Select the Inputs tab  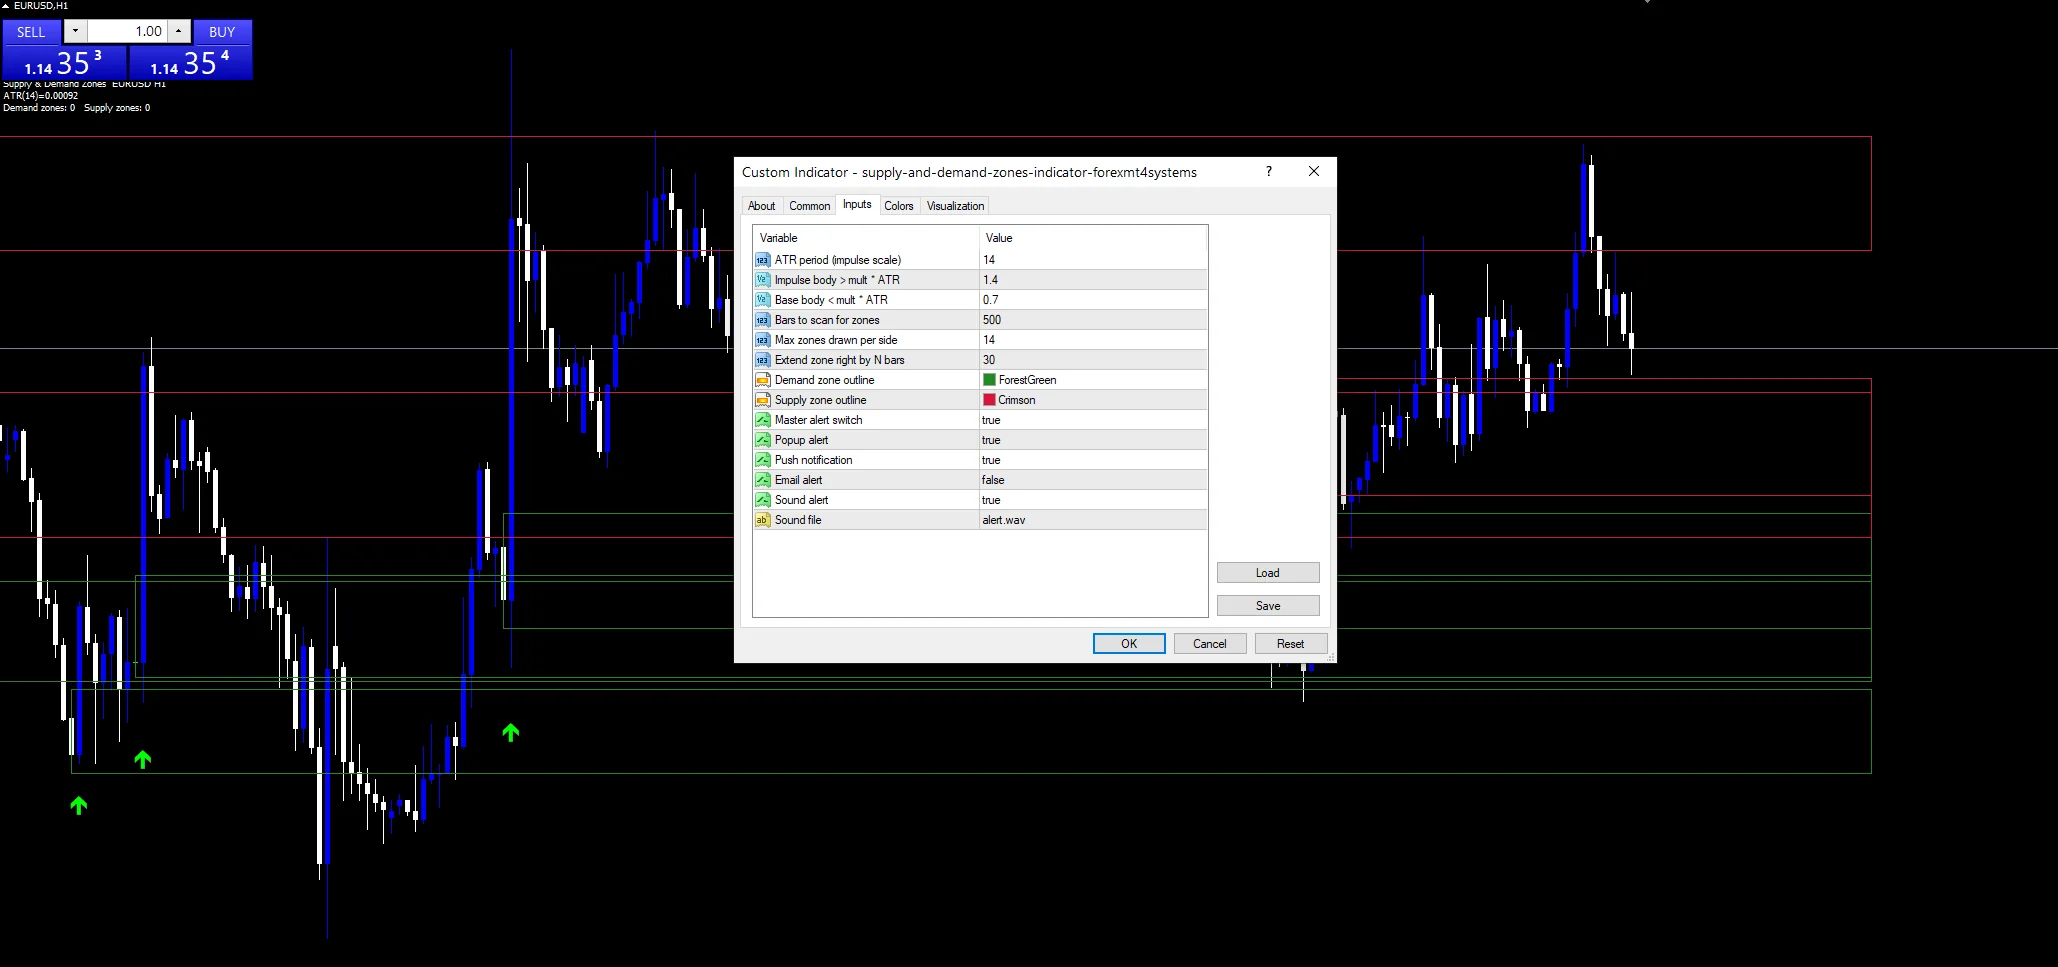click(x=857, y=204)
